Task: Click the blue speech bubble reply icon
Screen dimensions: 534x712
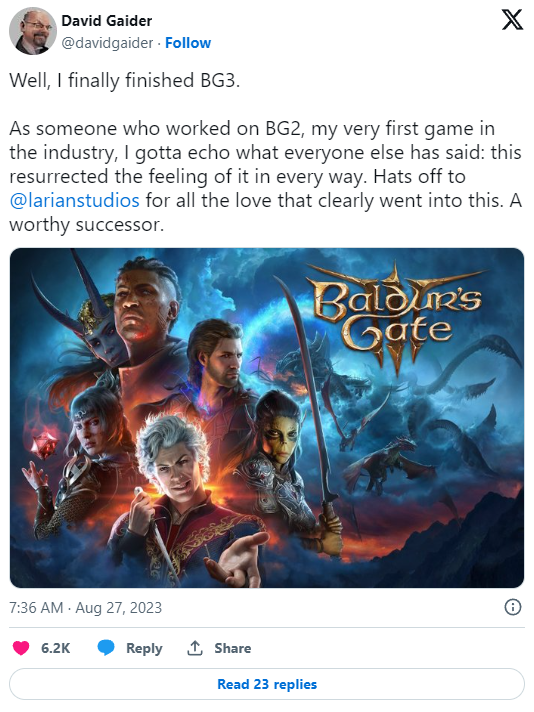Action: point(106,648)
